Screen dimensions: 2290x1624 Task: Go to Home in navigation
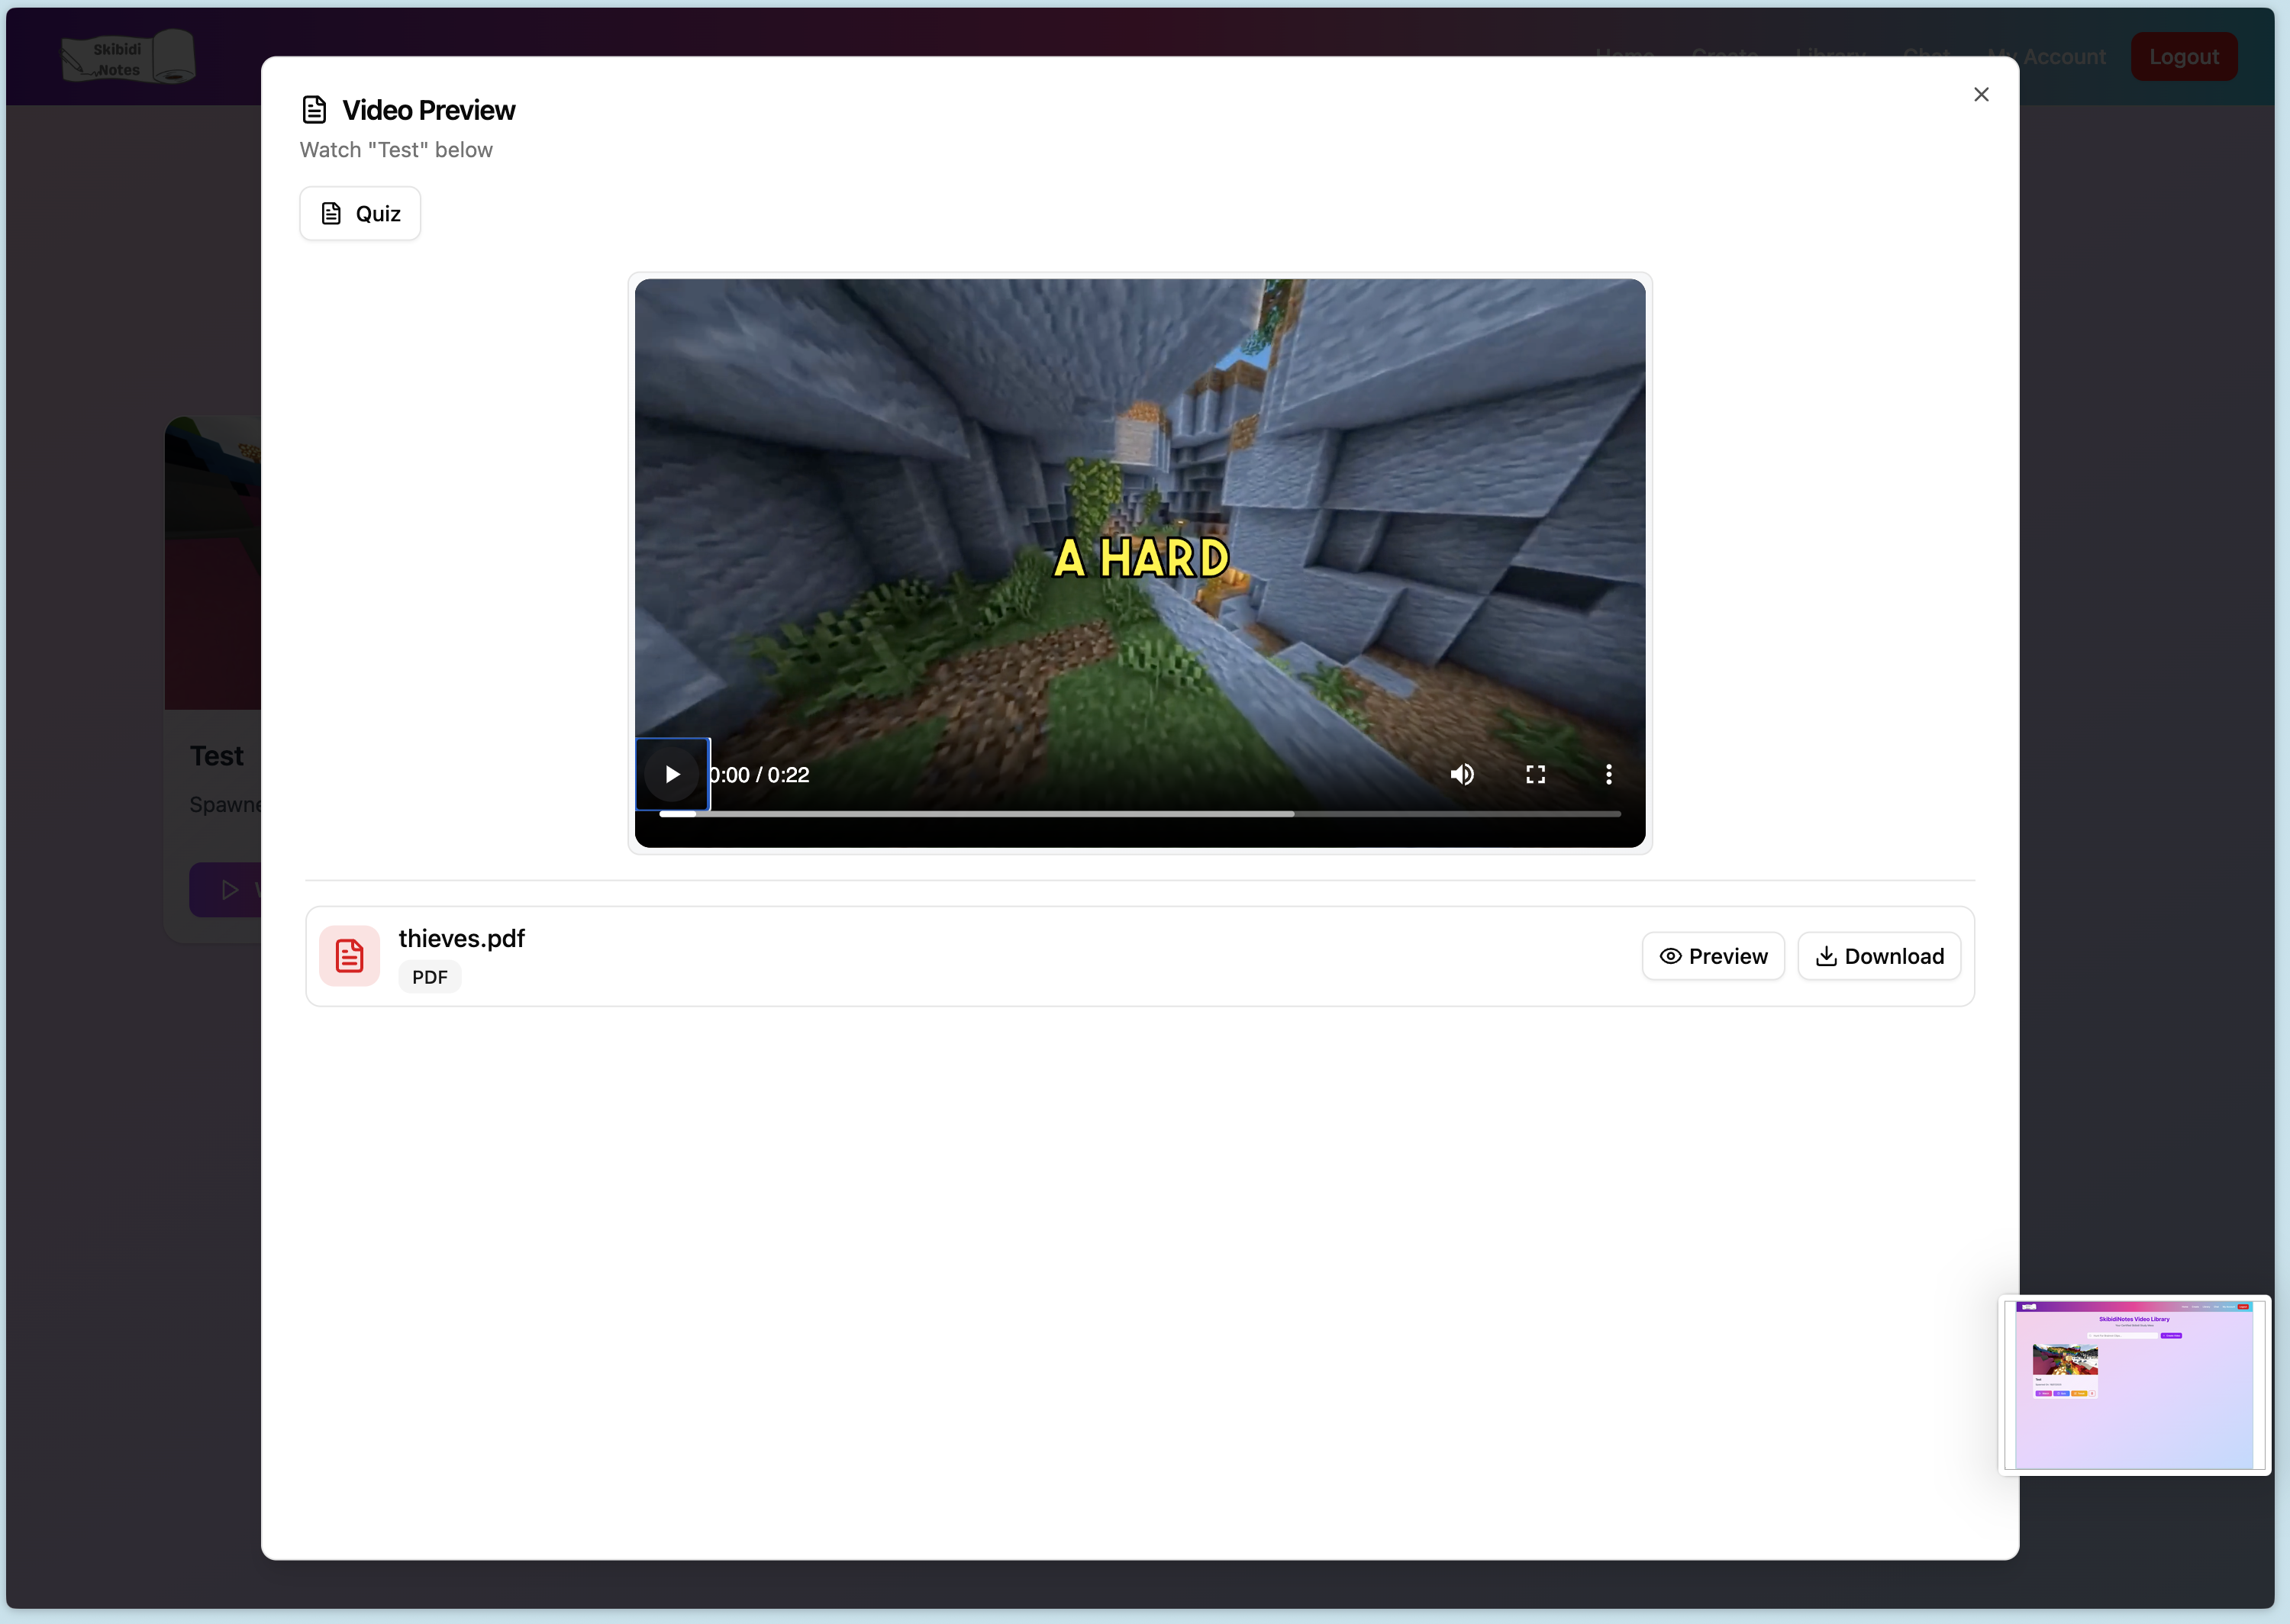pyautogui.click(x=1624, y=52)
